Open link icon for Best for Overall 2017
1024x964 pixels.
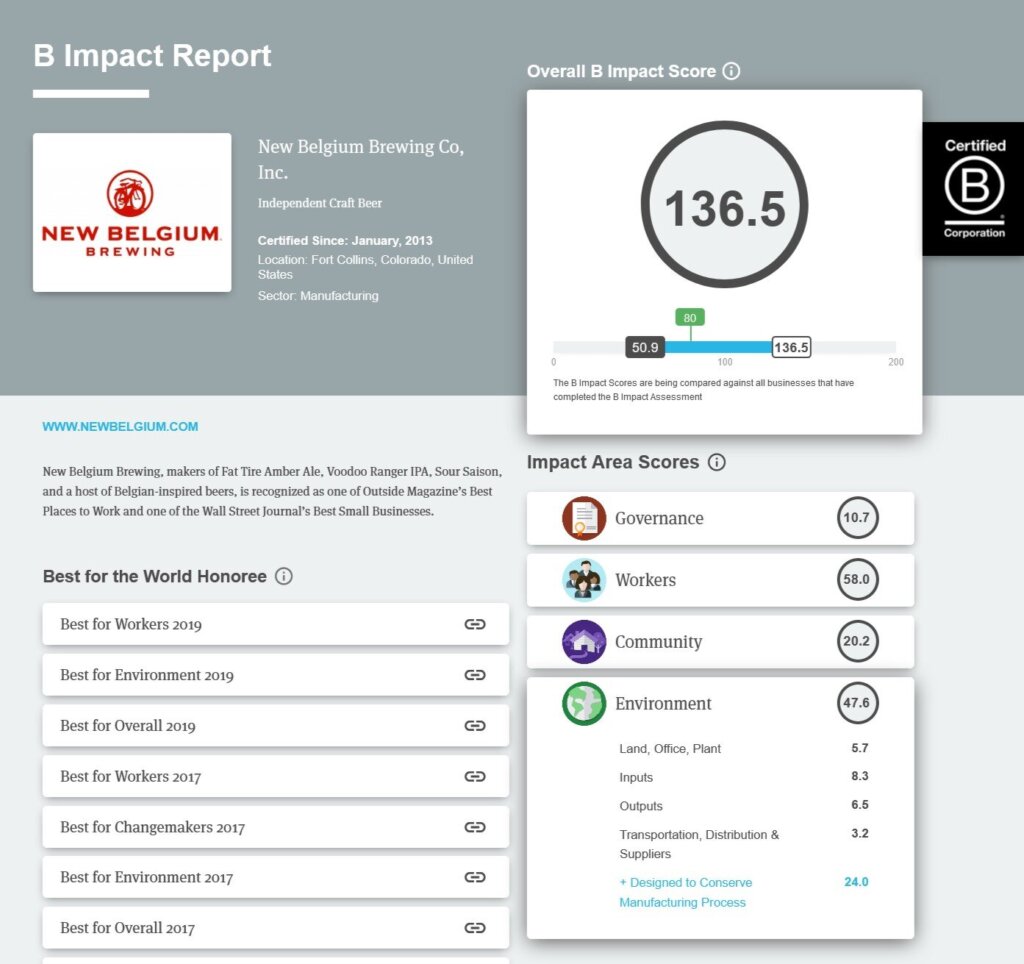tap(475, 927)
